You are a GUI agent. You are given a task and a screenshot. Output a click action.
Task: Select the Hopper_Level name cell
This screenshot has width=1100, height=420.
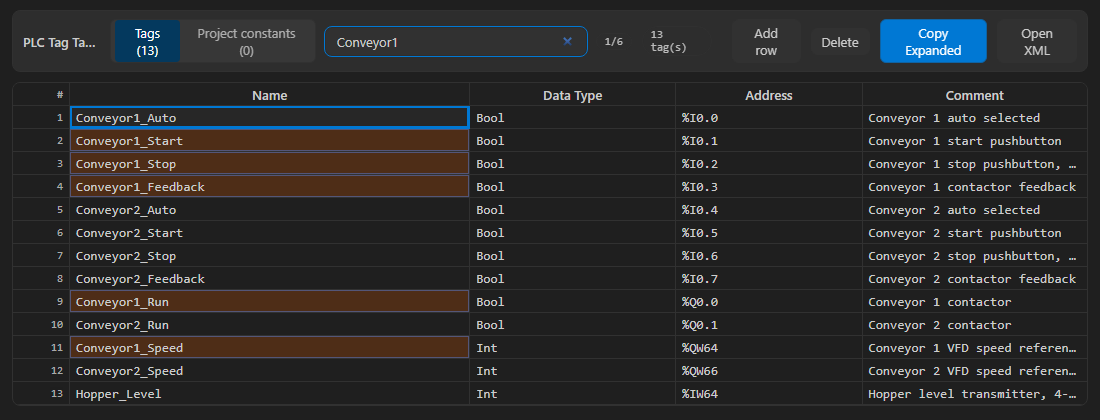270,393
